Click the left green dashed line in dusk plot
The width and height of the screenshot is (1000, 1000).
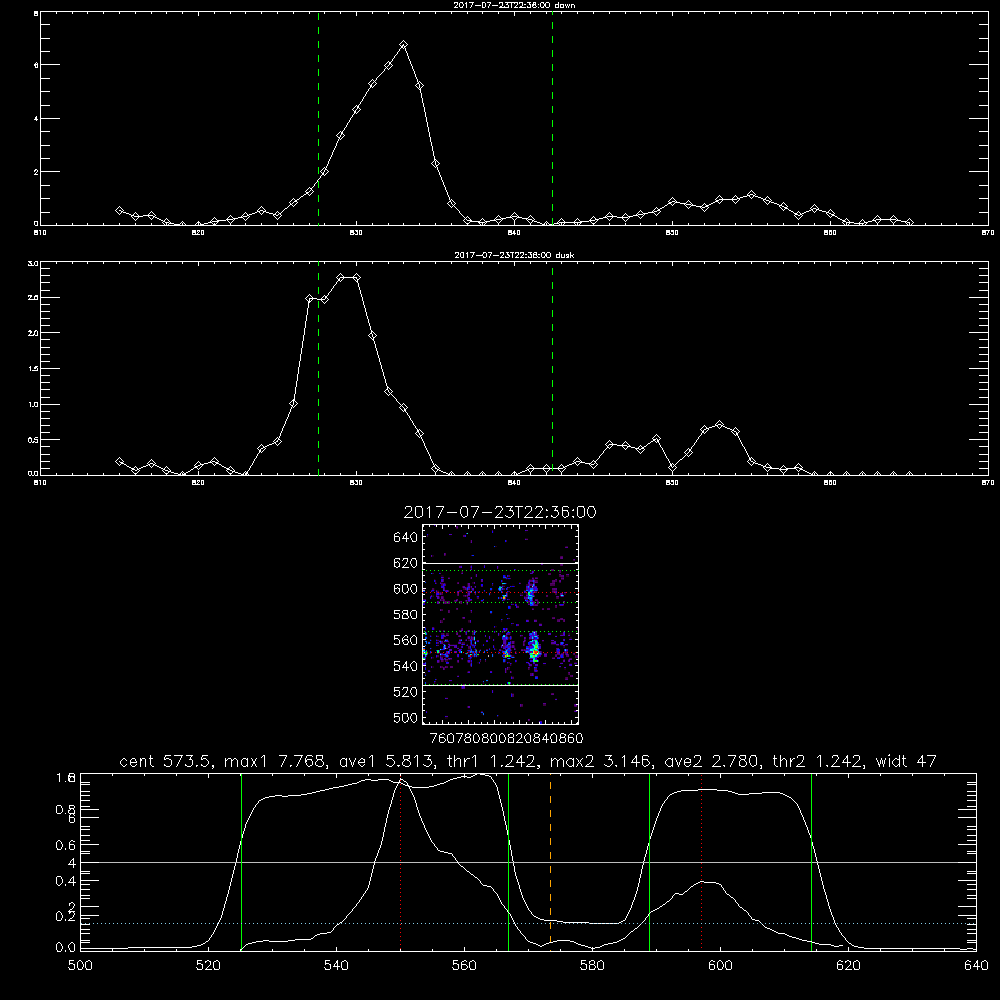tap(318, 369)
